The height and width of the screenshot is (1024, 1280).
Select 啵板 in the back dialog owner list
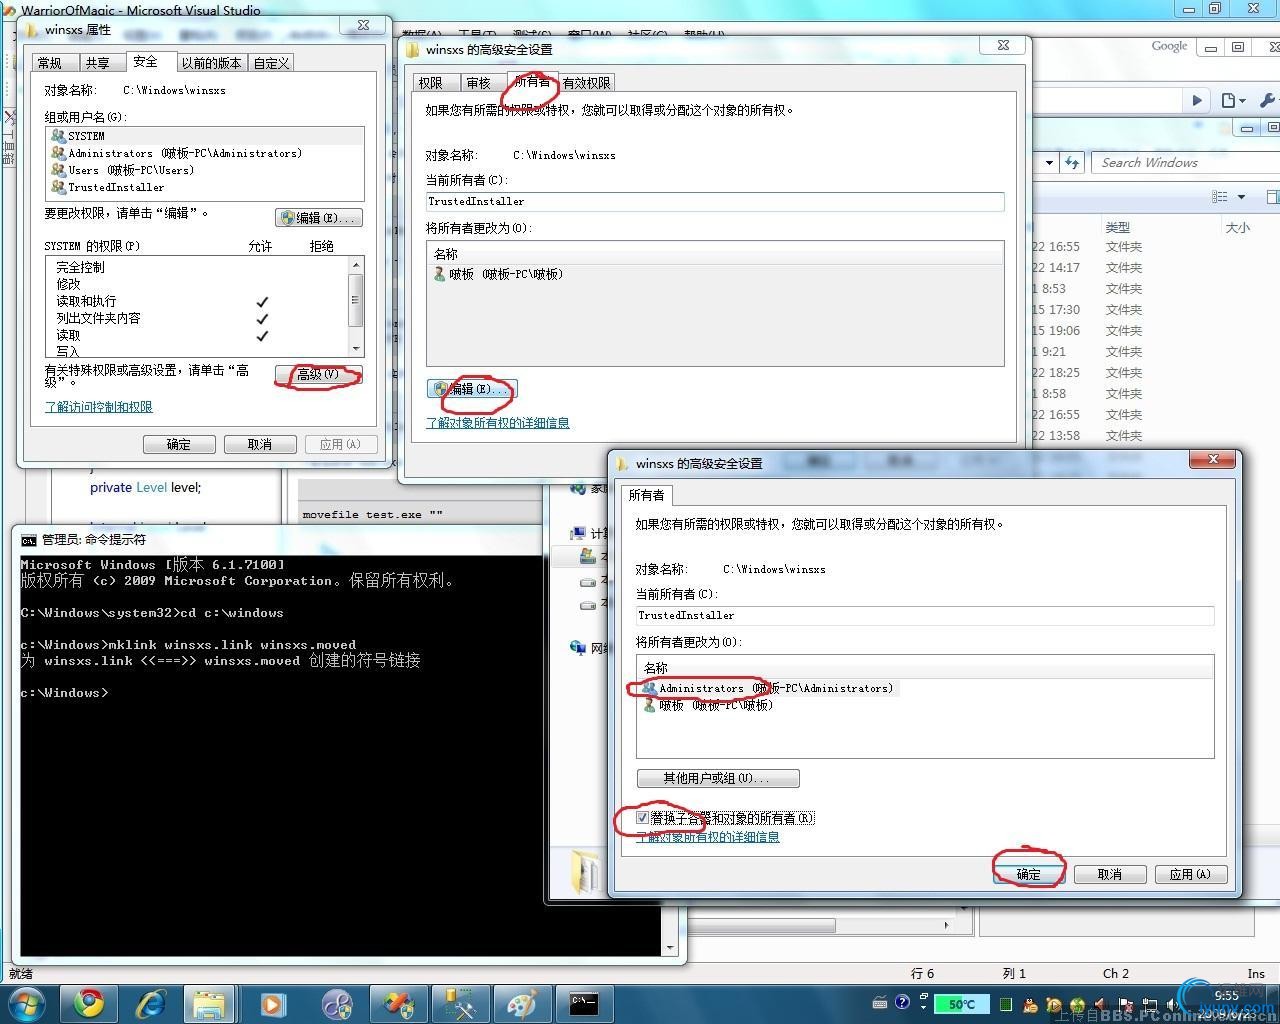tap(498, 274)
